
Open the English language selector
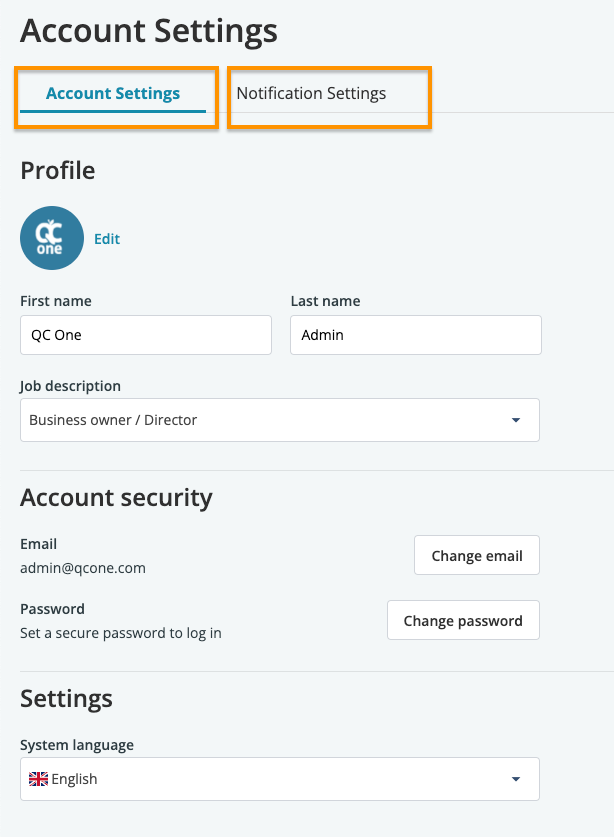click(280, 779)
